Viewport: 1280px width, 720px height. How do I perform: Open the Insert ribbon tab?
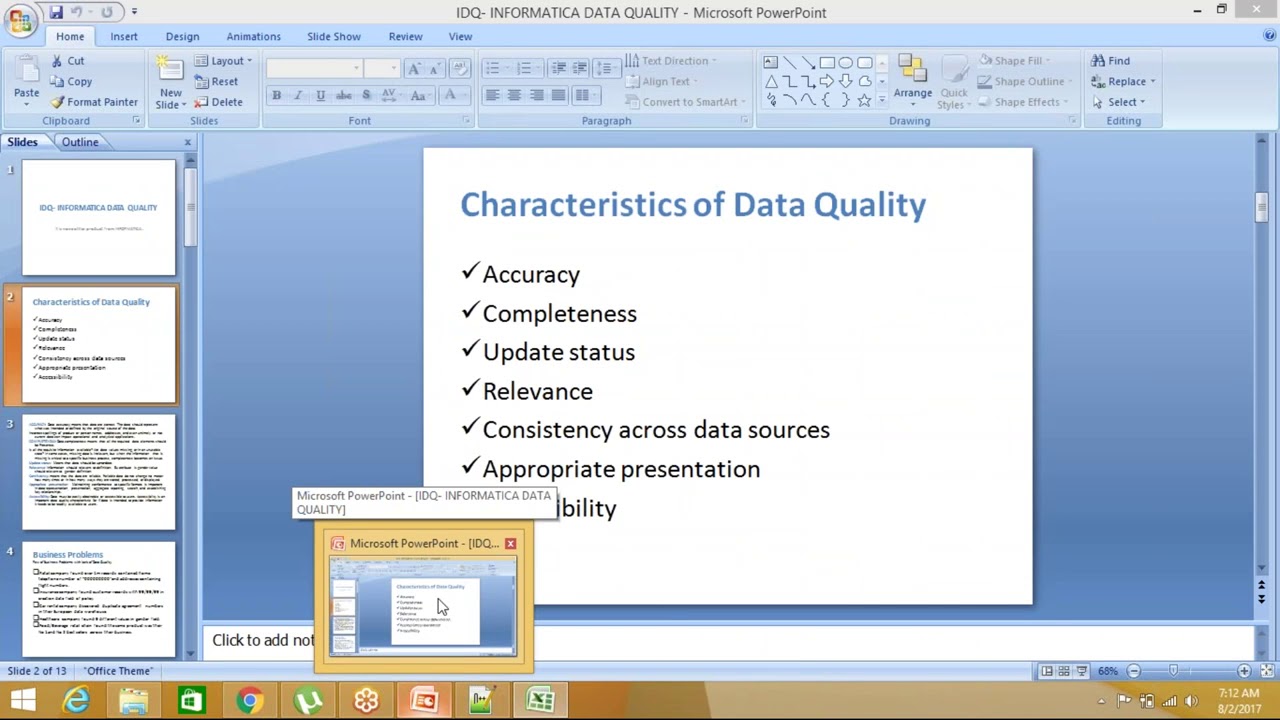[x=124, y=36]
